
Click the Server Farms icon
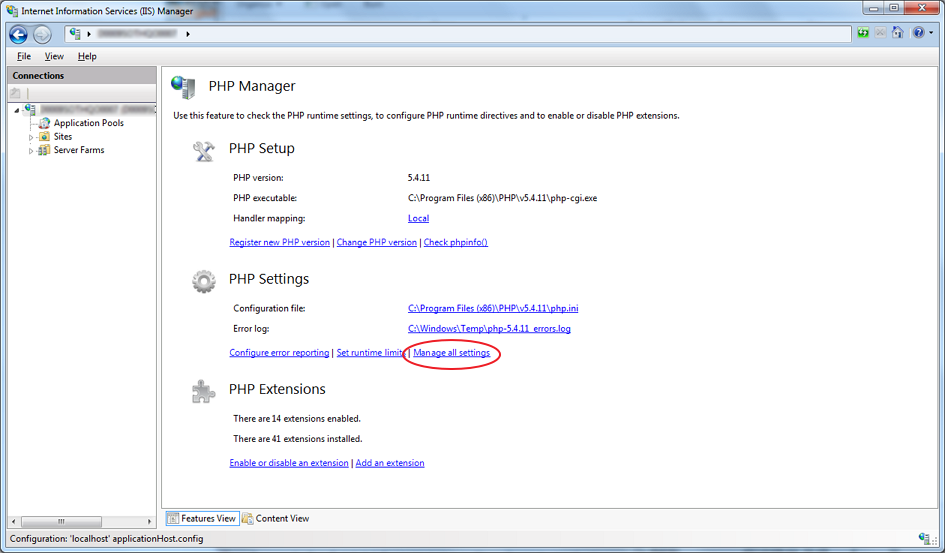click(44, 150)
